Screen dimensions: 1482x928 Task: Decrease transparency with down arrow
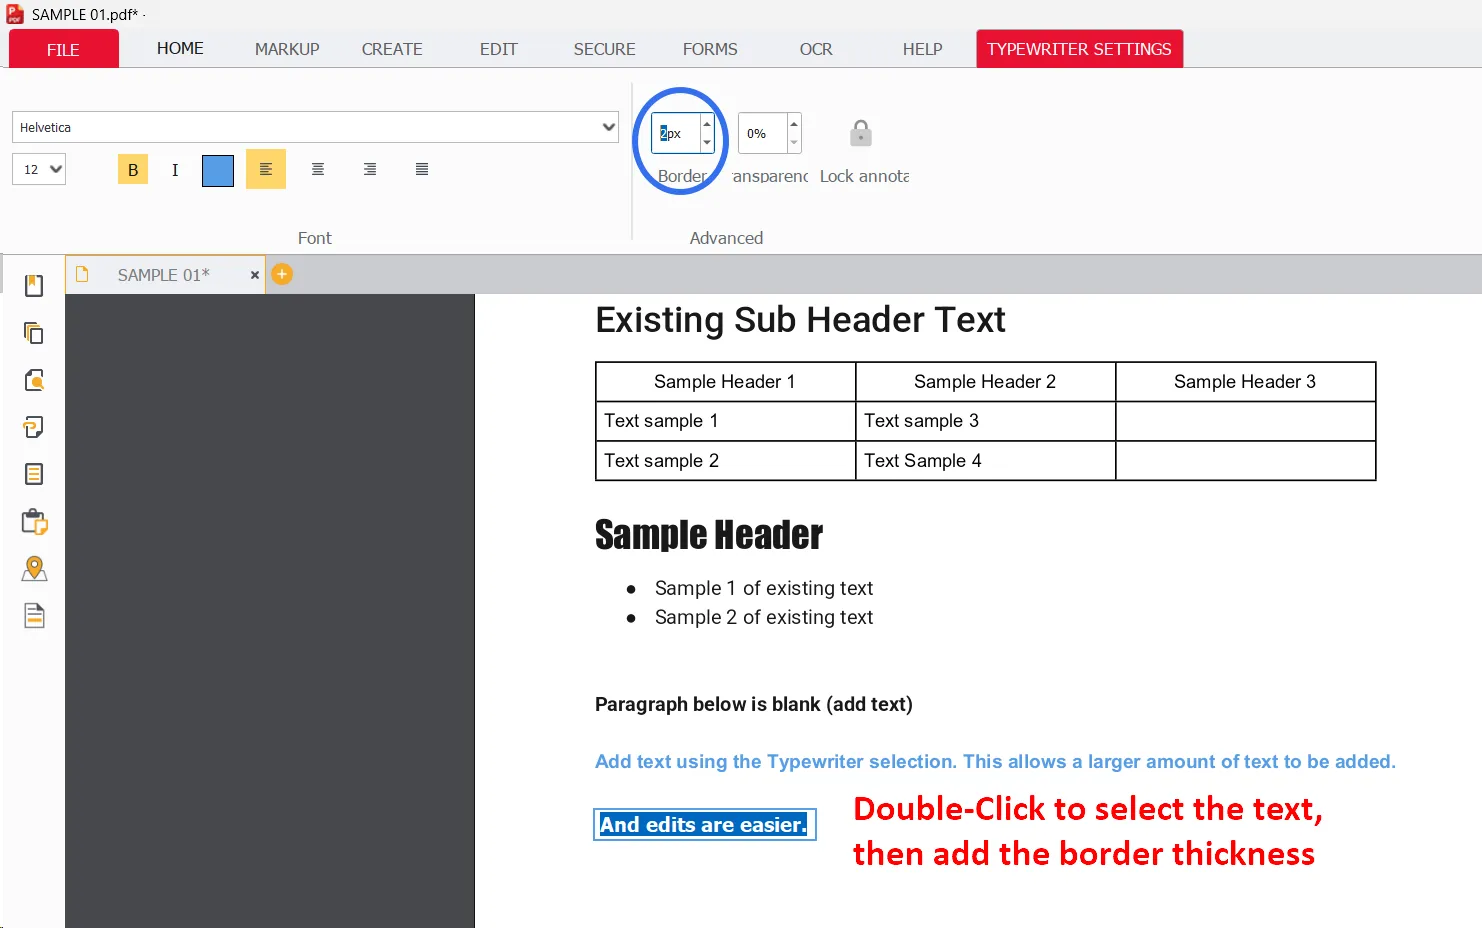[x=794, y=143]
